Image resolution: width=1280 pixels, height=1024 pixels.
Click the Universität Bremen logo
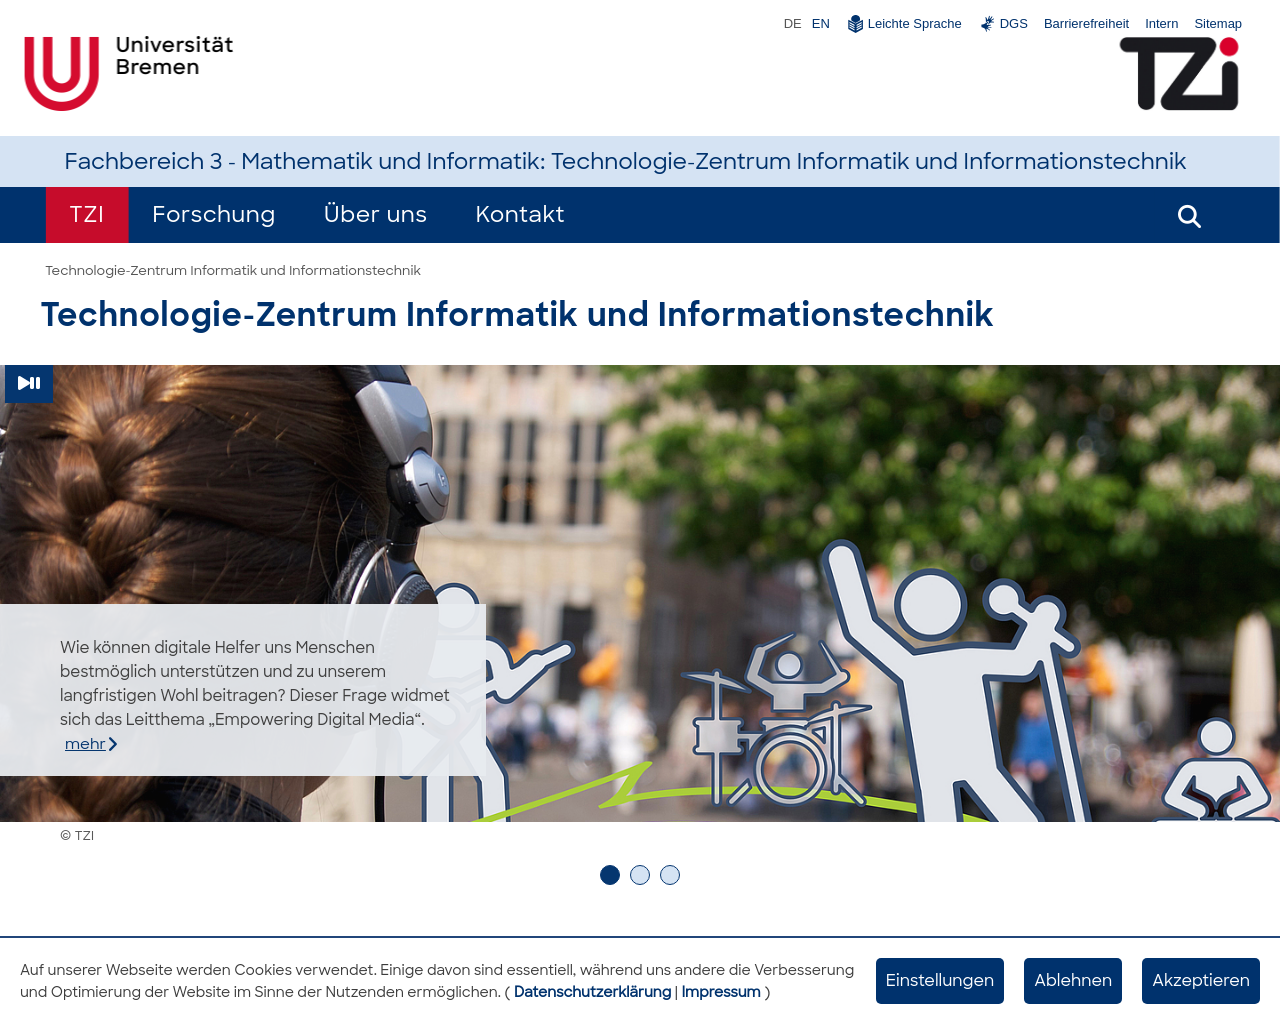[128, 73]
